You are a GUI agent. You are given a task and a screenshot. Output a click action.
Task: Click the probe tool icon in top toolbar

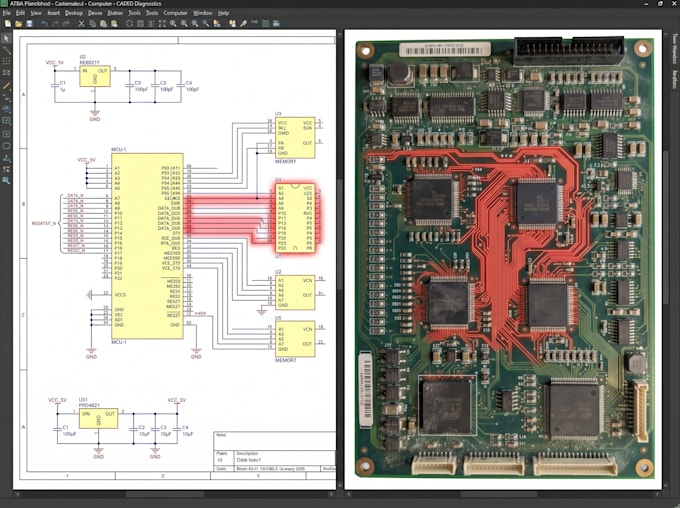point(243,23)
